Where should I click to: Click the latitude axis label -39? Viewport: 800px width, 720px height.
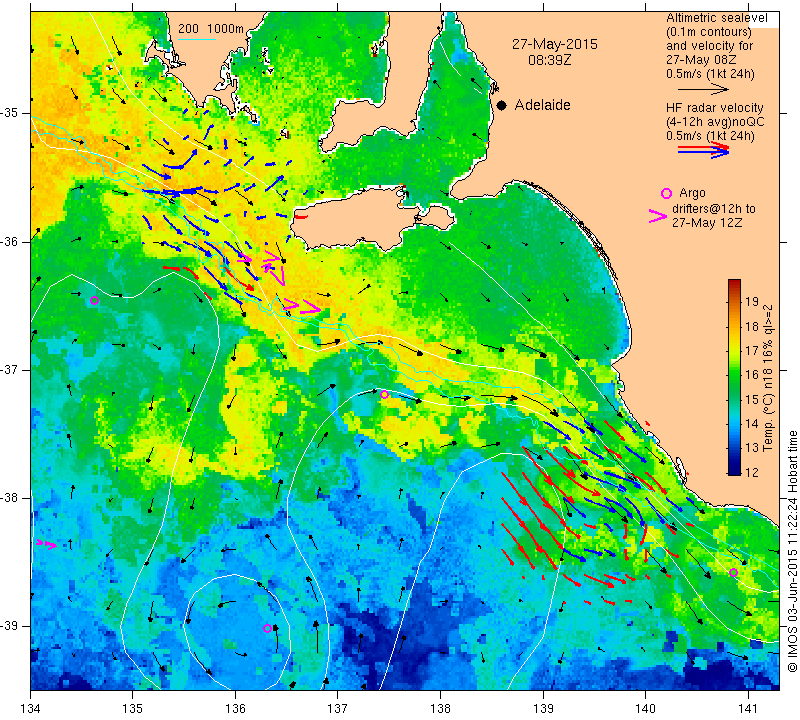click(x=10, y=626)
